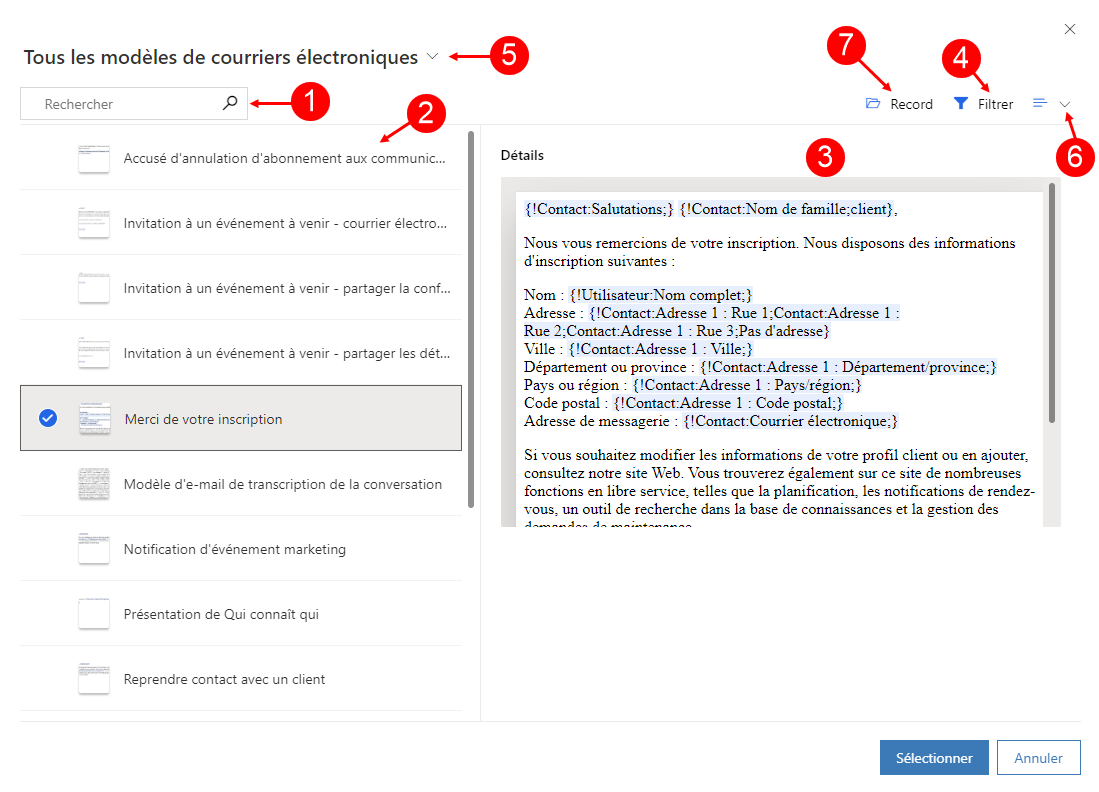
Task: Expand the 'Tous les modèles de courriers électroniques' dropdown
Action: 432,57
